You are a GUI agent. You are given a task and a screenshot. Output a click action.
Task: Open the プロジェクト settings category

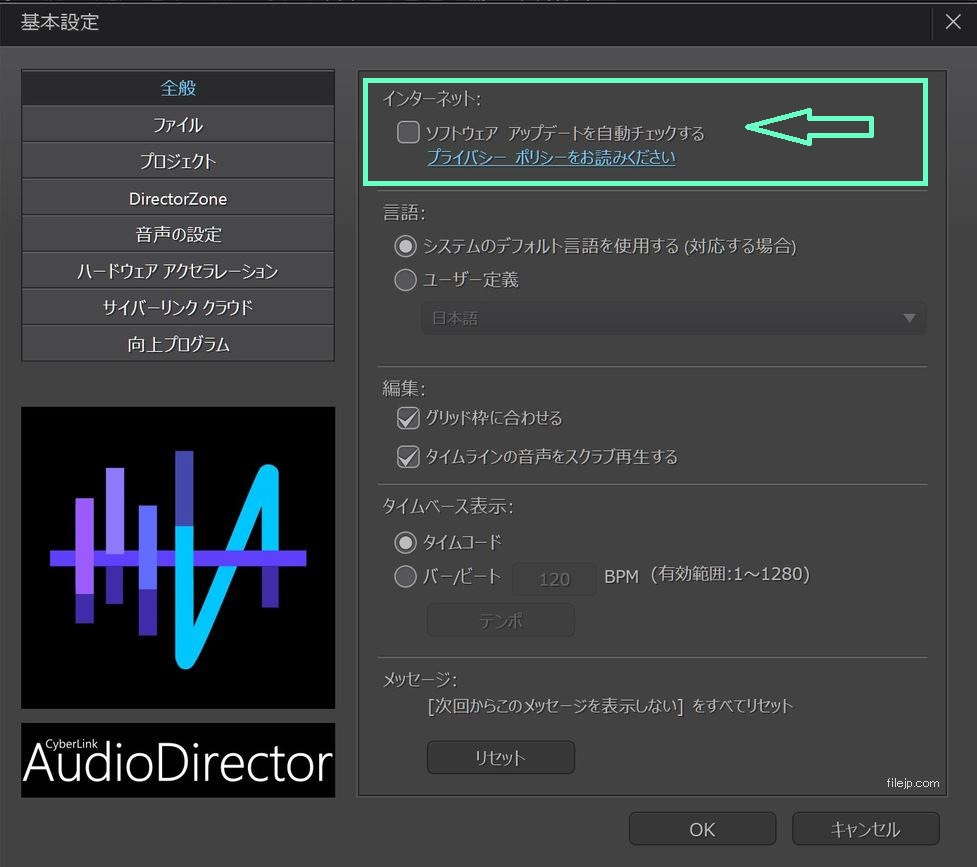pyautogui.click(x=178, y=161)
